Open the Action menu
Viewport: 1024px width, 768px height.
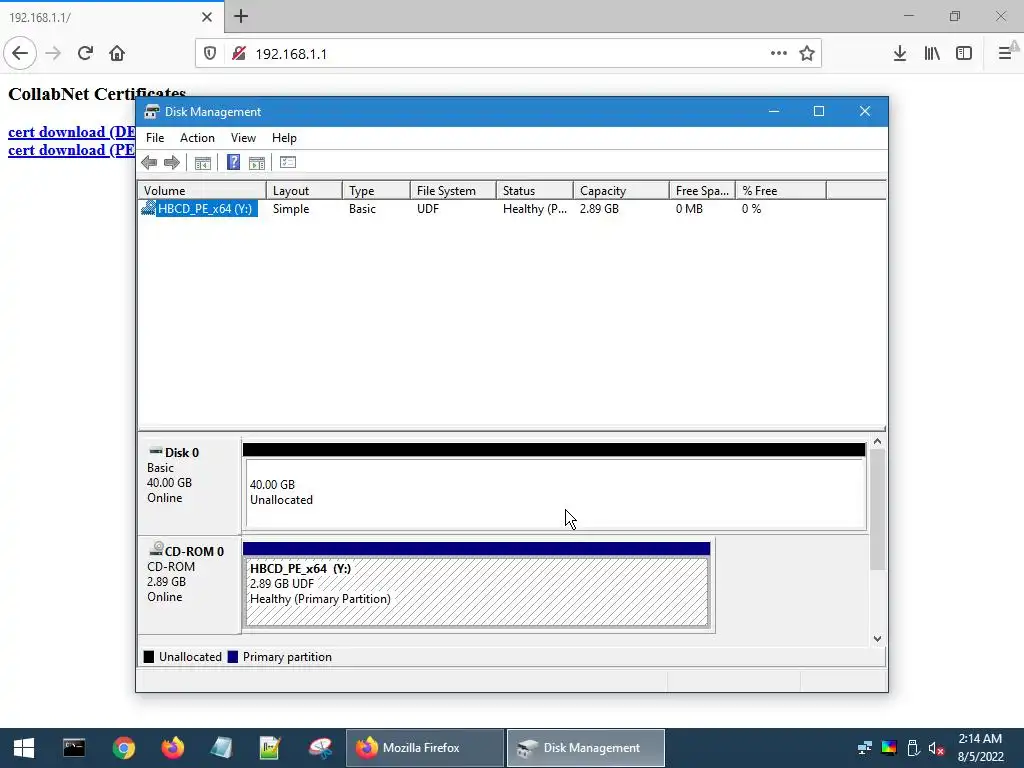click(197, 138)
